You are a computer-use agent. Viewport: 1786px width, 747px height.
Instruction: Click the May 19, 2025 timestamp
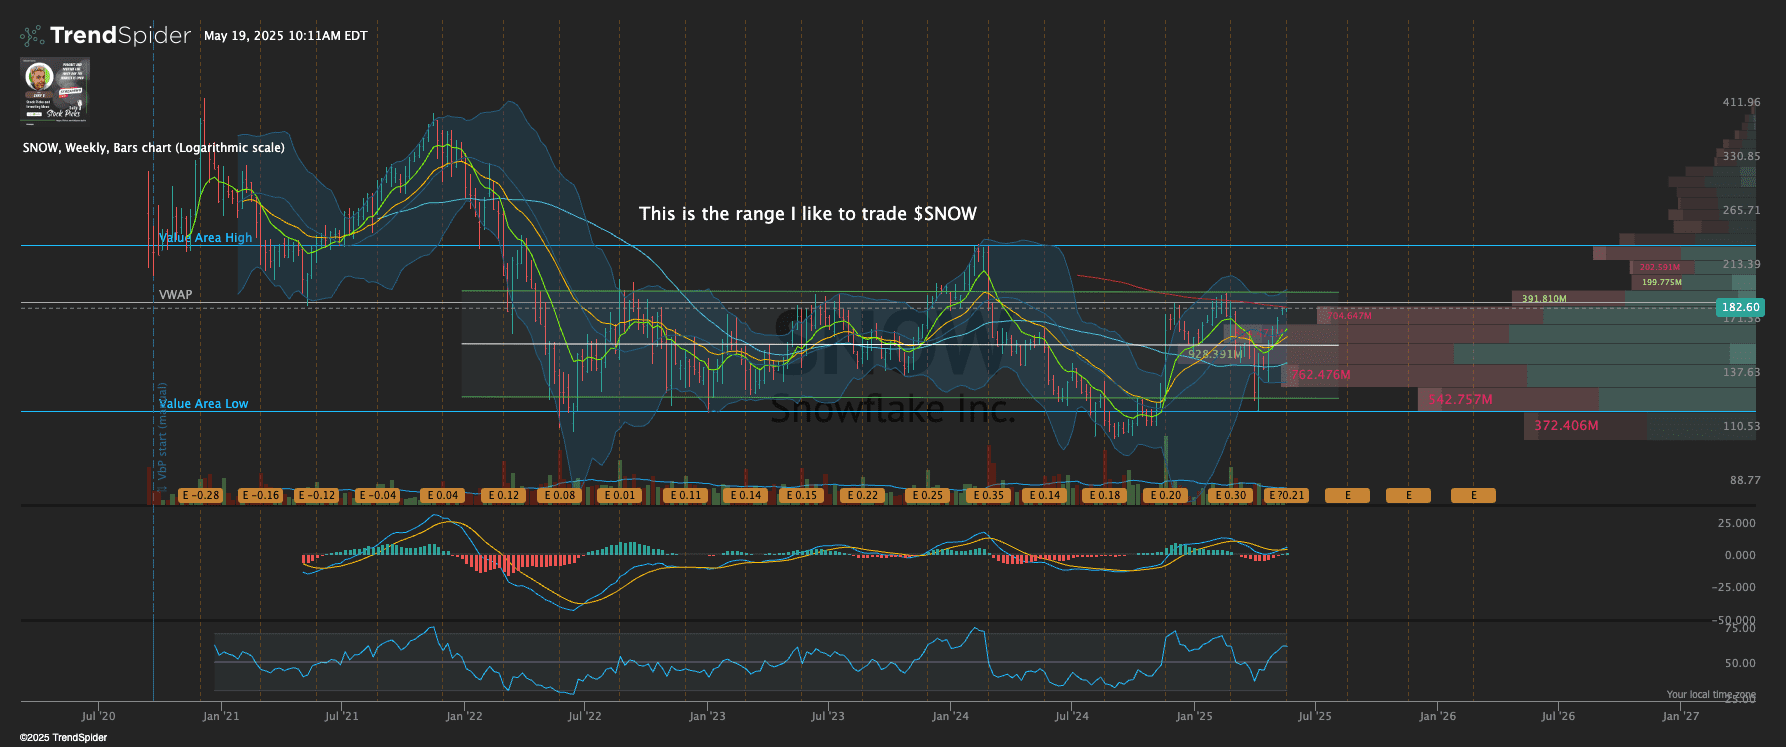click(x=286, y=36)
